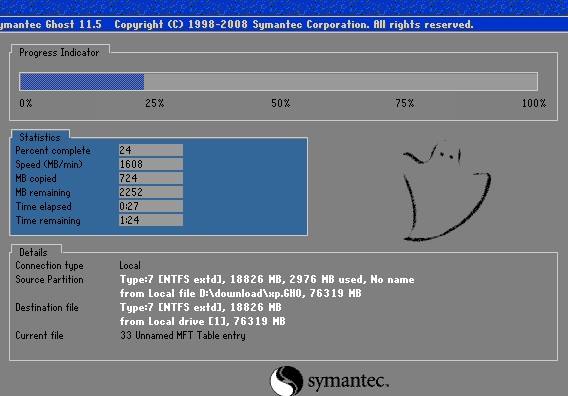Click the Time elapsed value 0:27

tap(151, 206)
